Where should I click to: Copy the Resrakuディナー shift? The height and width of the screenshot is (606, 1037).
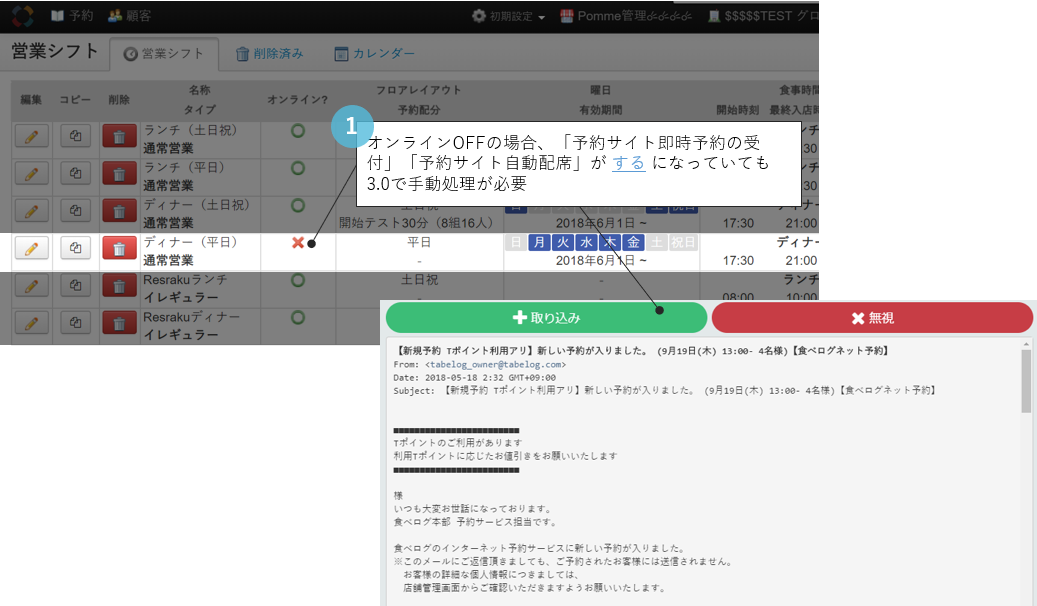coord(75,323)
